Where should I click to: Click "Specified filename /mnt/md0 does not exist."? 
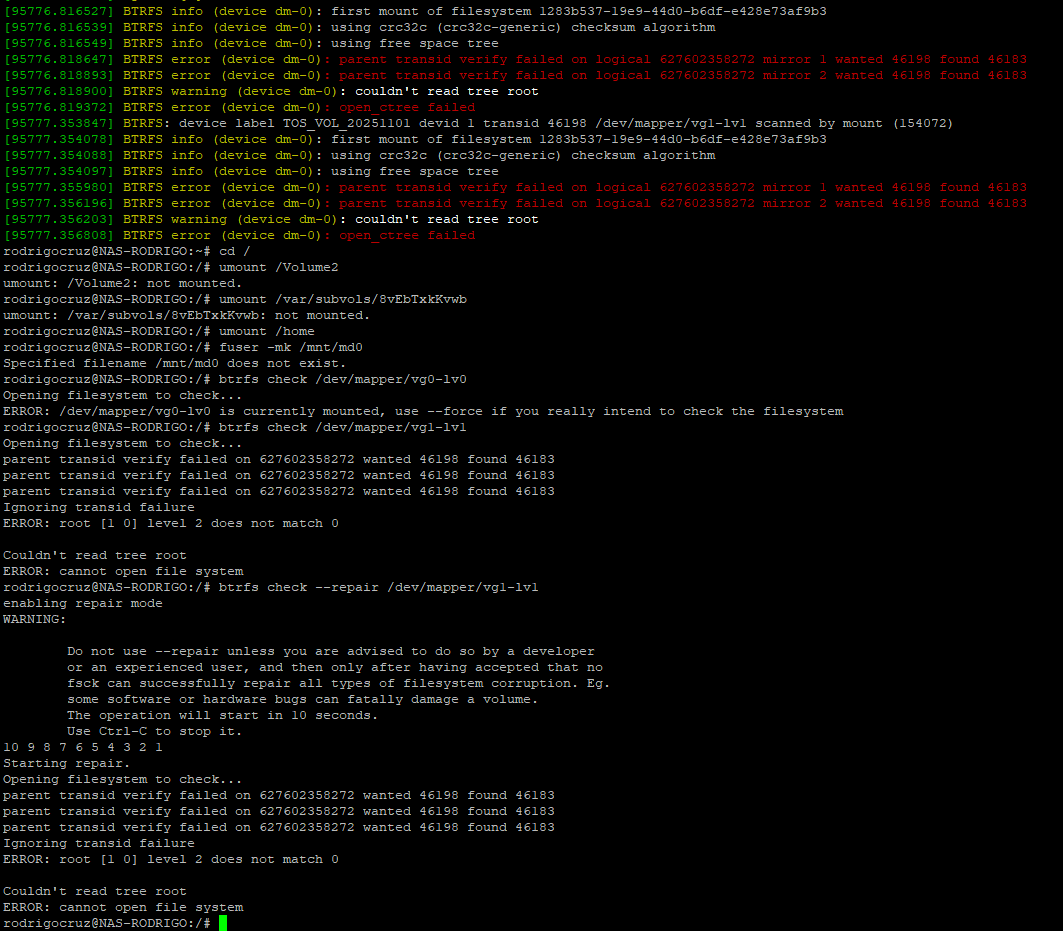(x=174, y=363)
